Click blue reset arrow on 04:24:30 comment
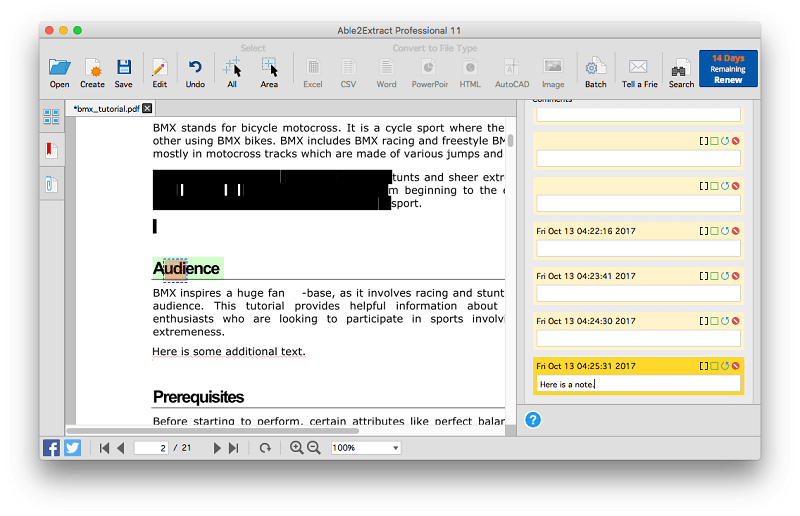This screenshot has height=516, width=800. [725, 321]
